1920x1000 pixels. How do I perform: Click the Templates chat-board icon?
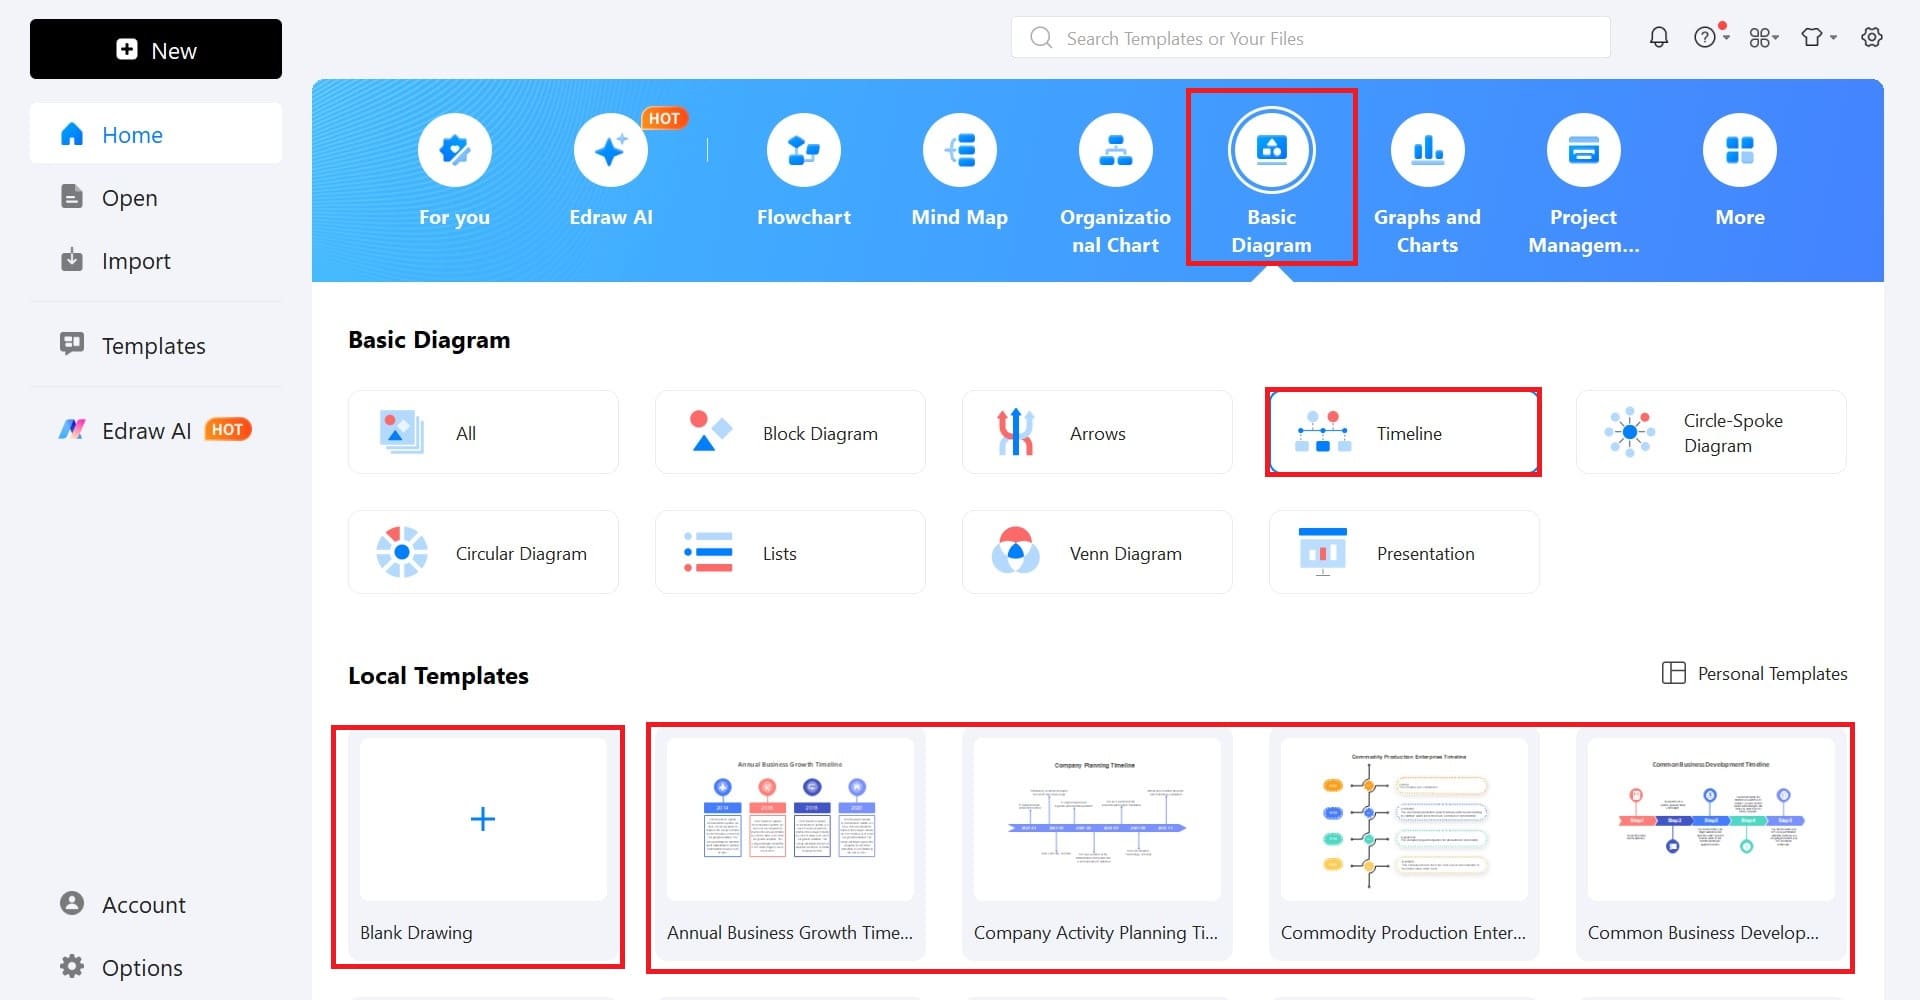[72, 344]
